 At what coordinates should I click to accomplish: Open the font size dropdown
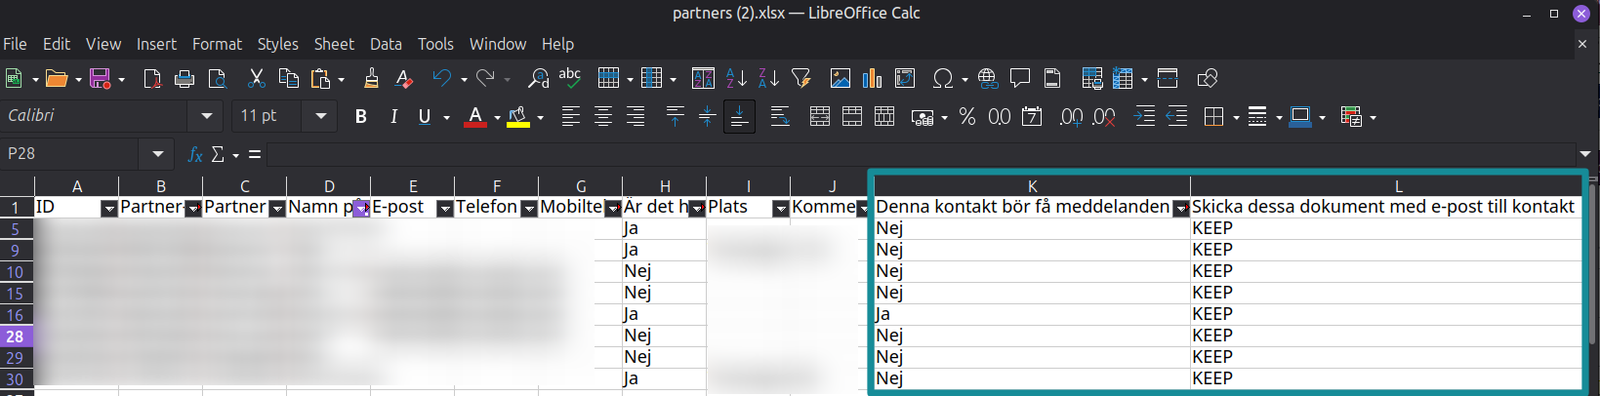[x=321, y=116]
